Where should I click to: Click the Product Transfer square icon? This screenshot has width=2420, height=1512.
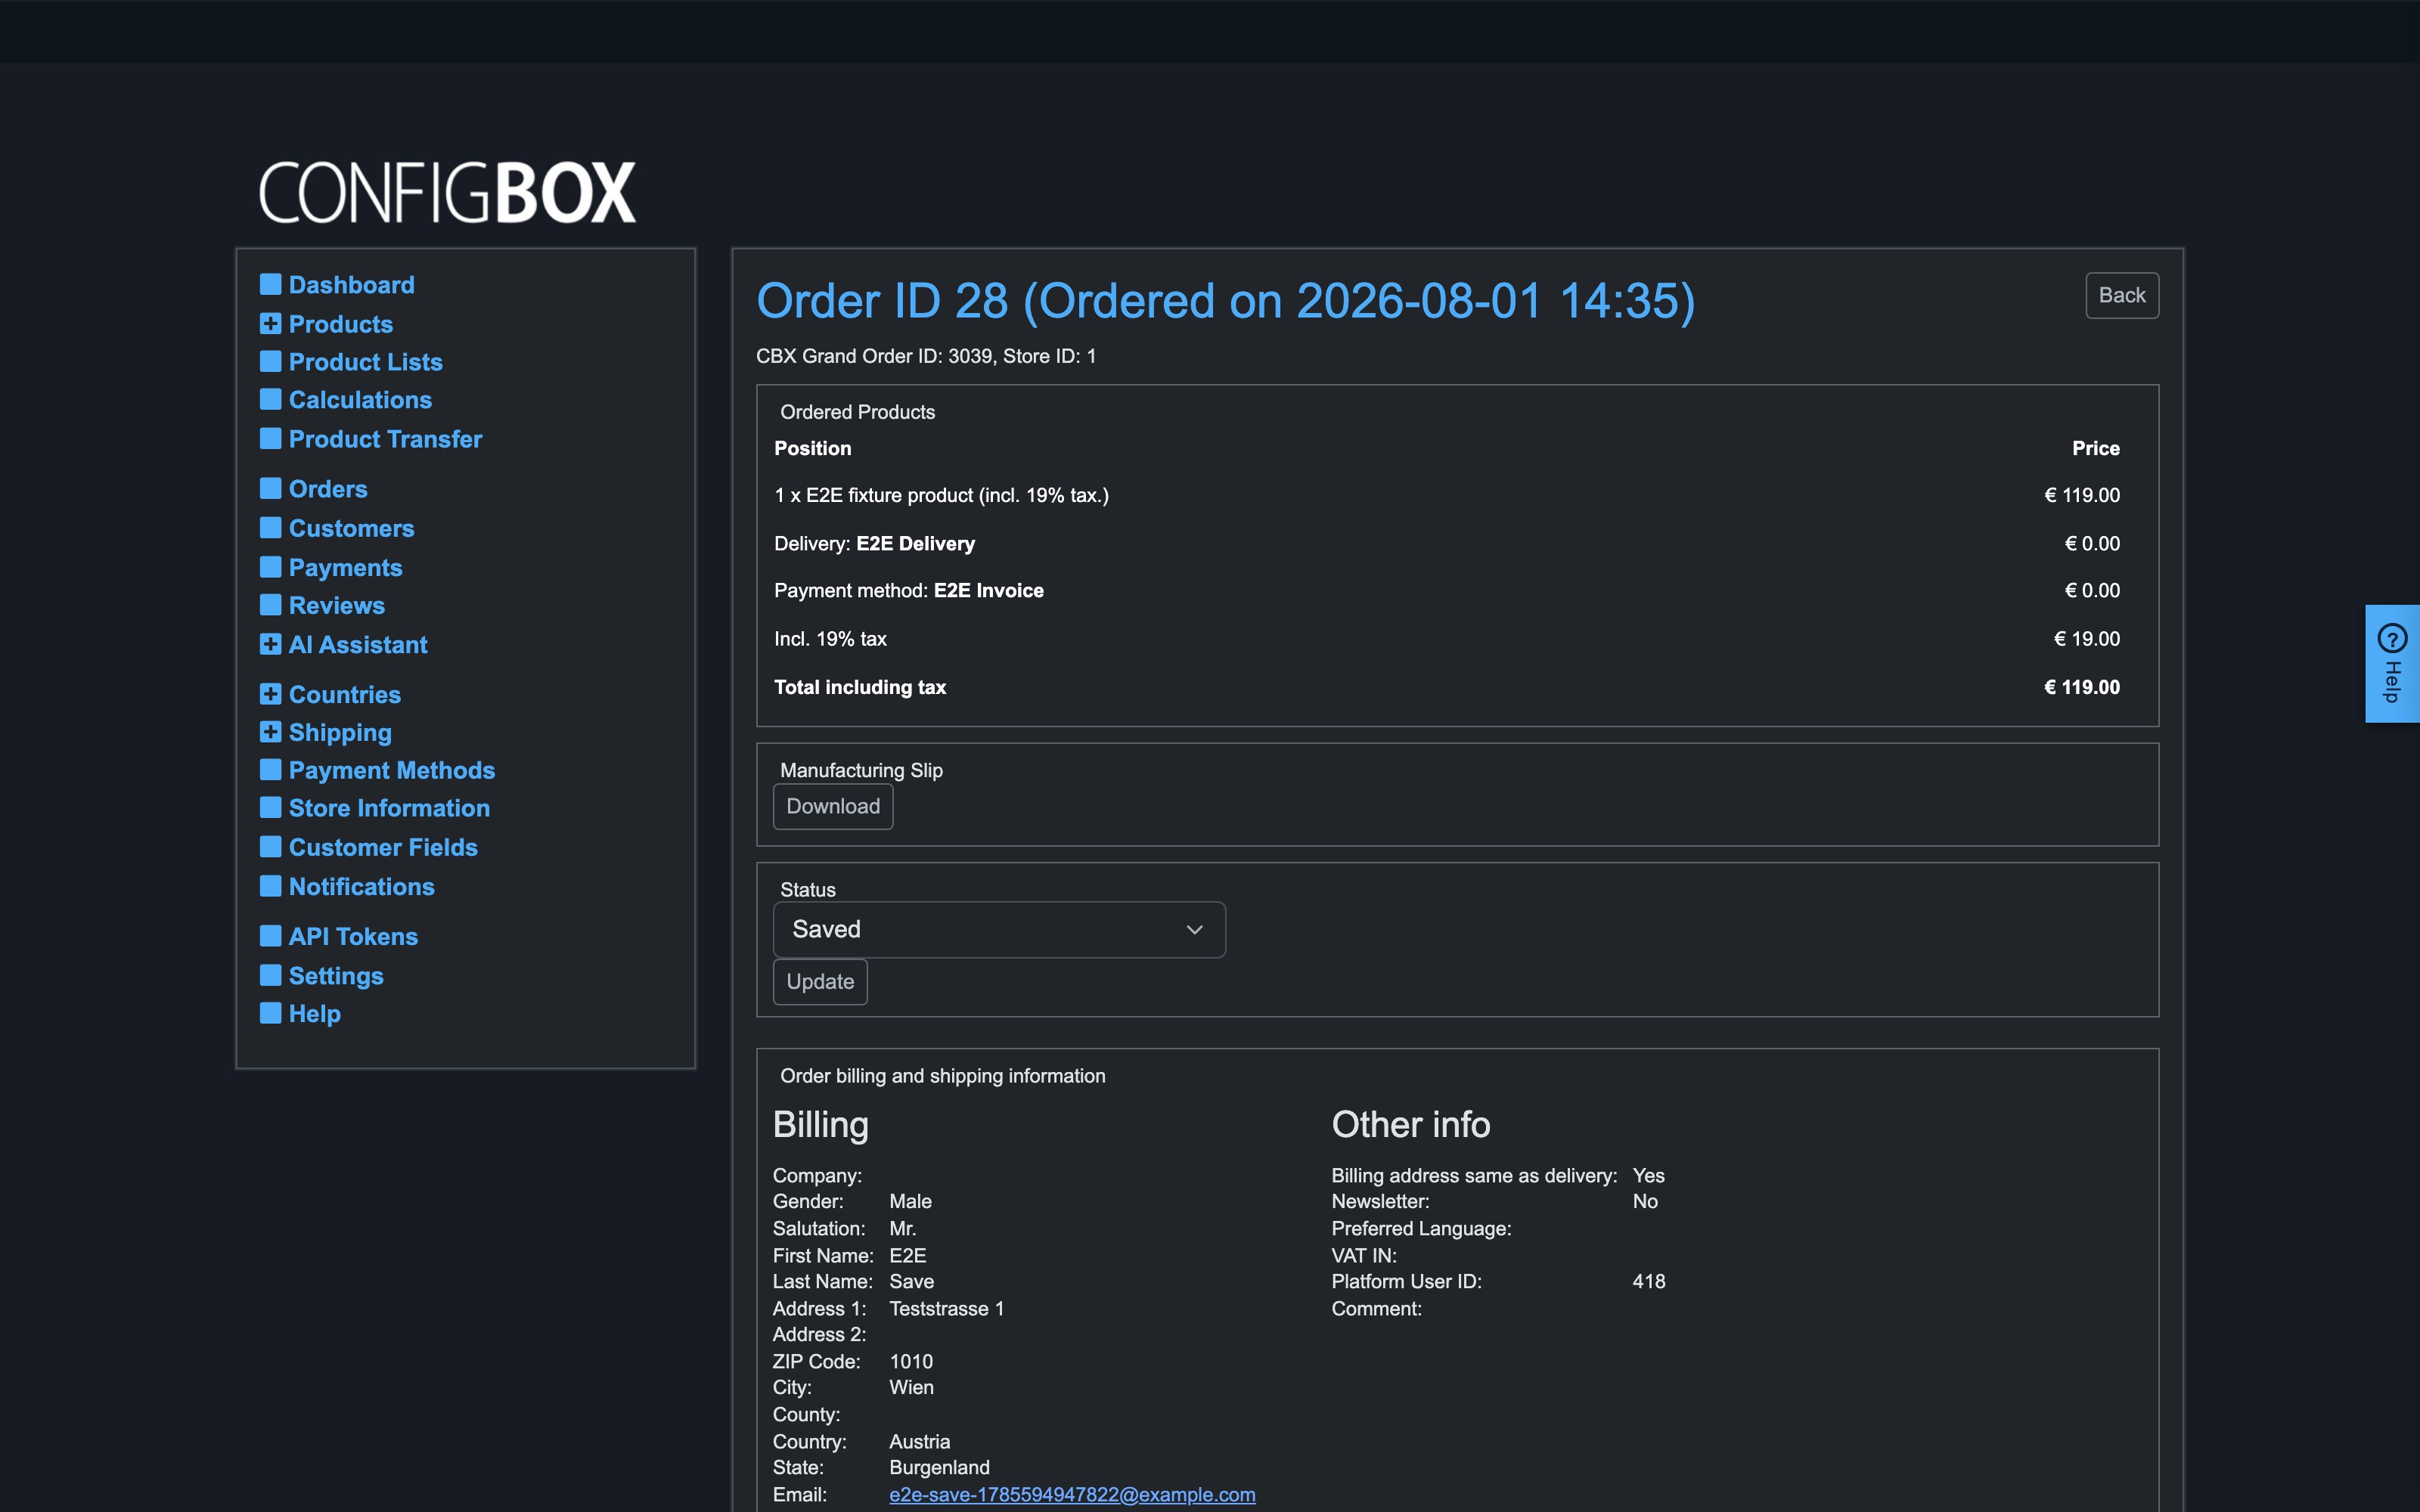tap(270, 438)
